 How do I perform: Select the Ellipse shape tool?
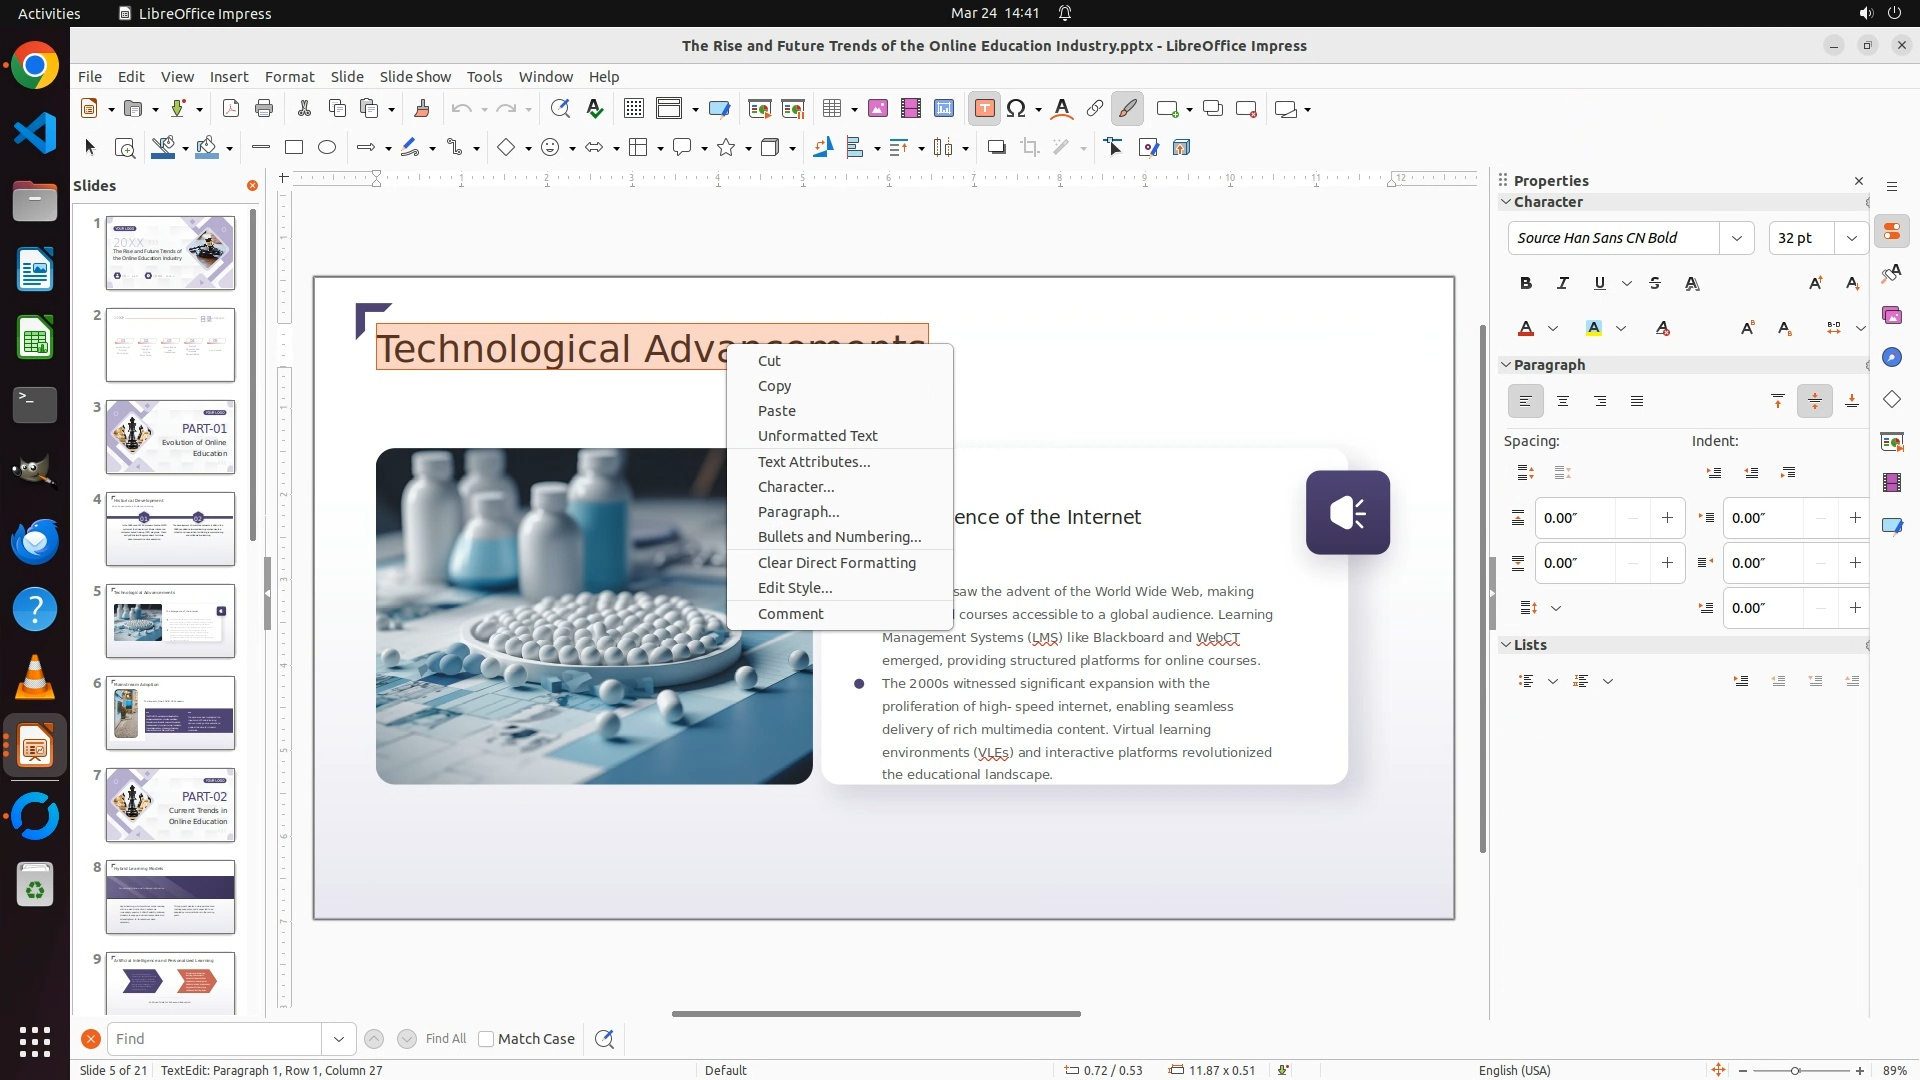click(x=327, y=148)
